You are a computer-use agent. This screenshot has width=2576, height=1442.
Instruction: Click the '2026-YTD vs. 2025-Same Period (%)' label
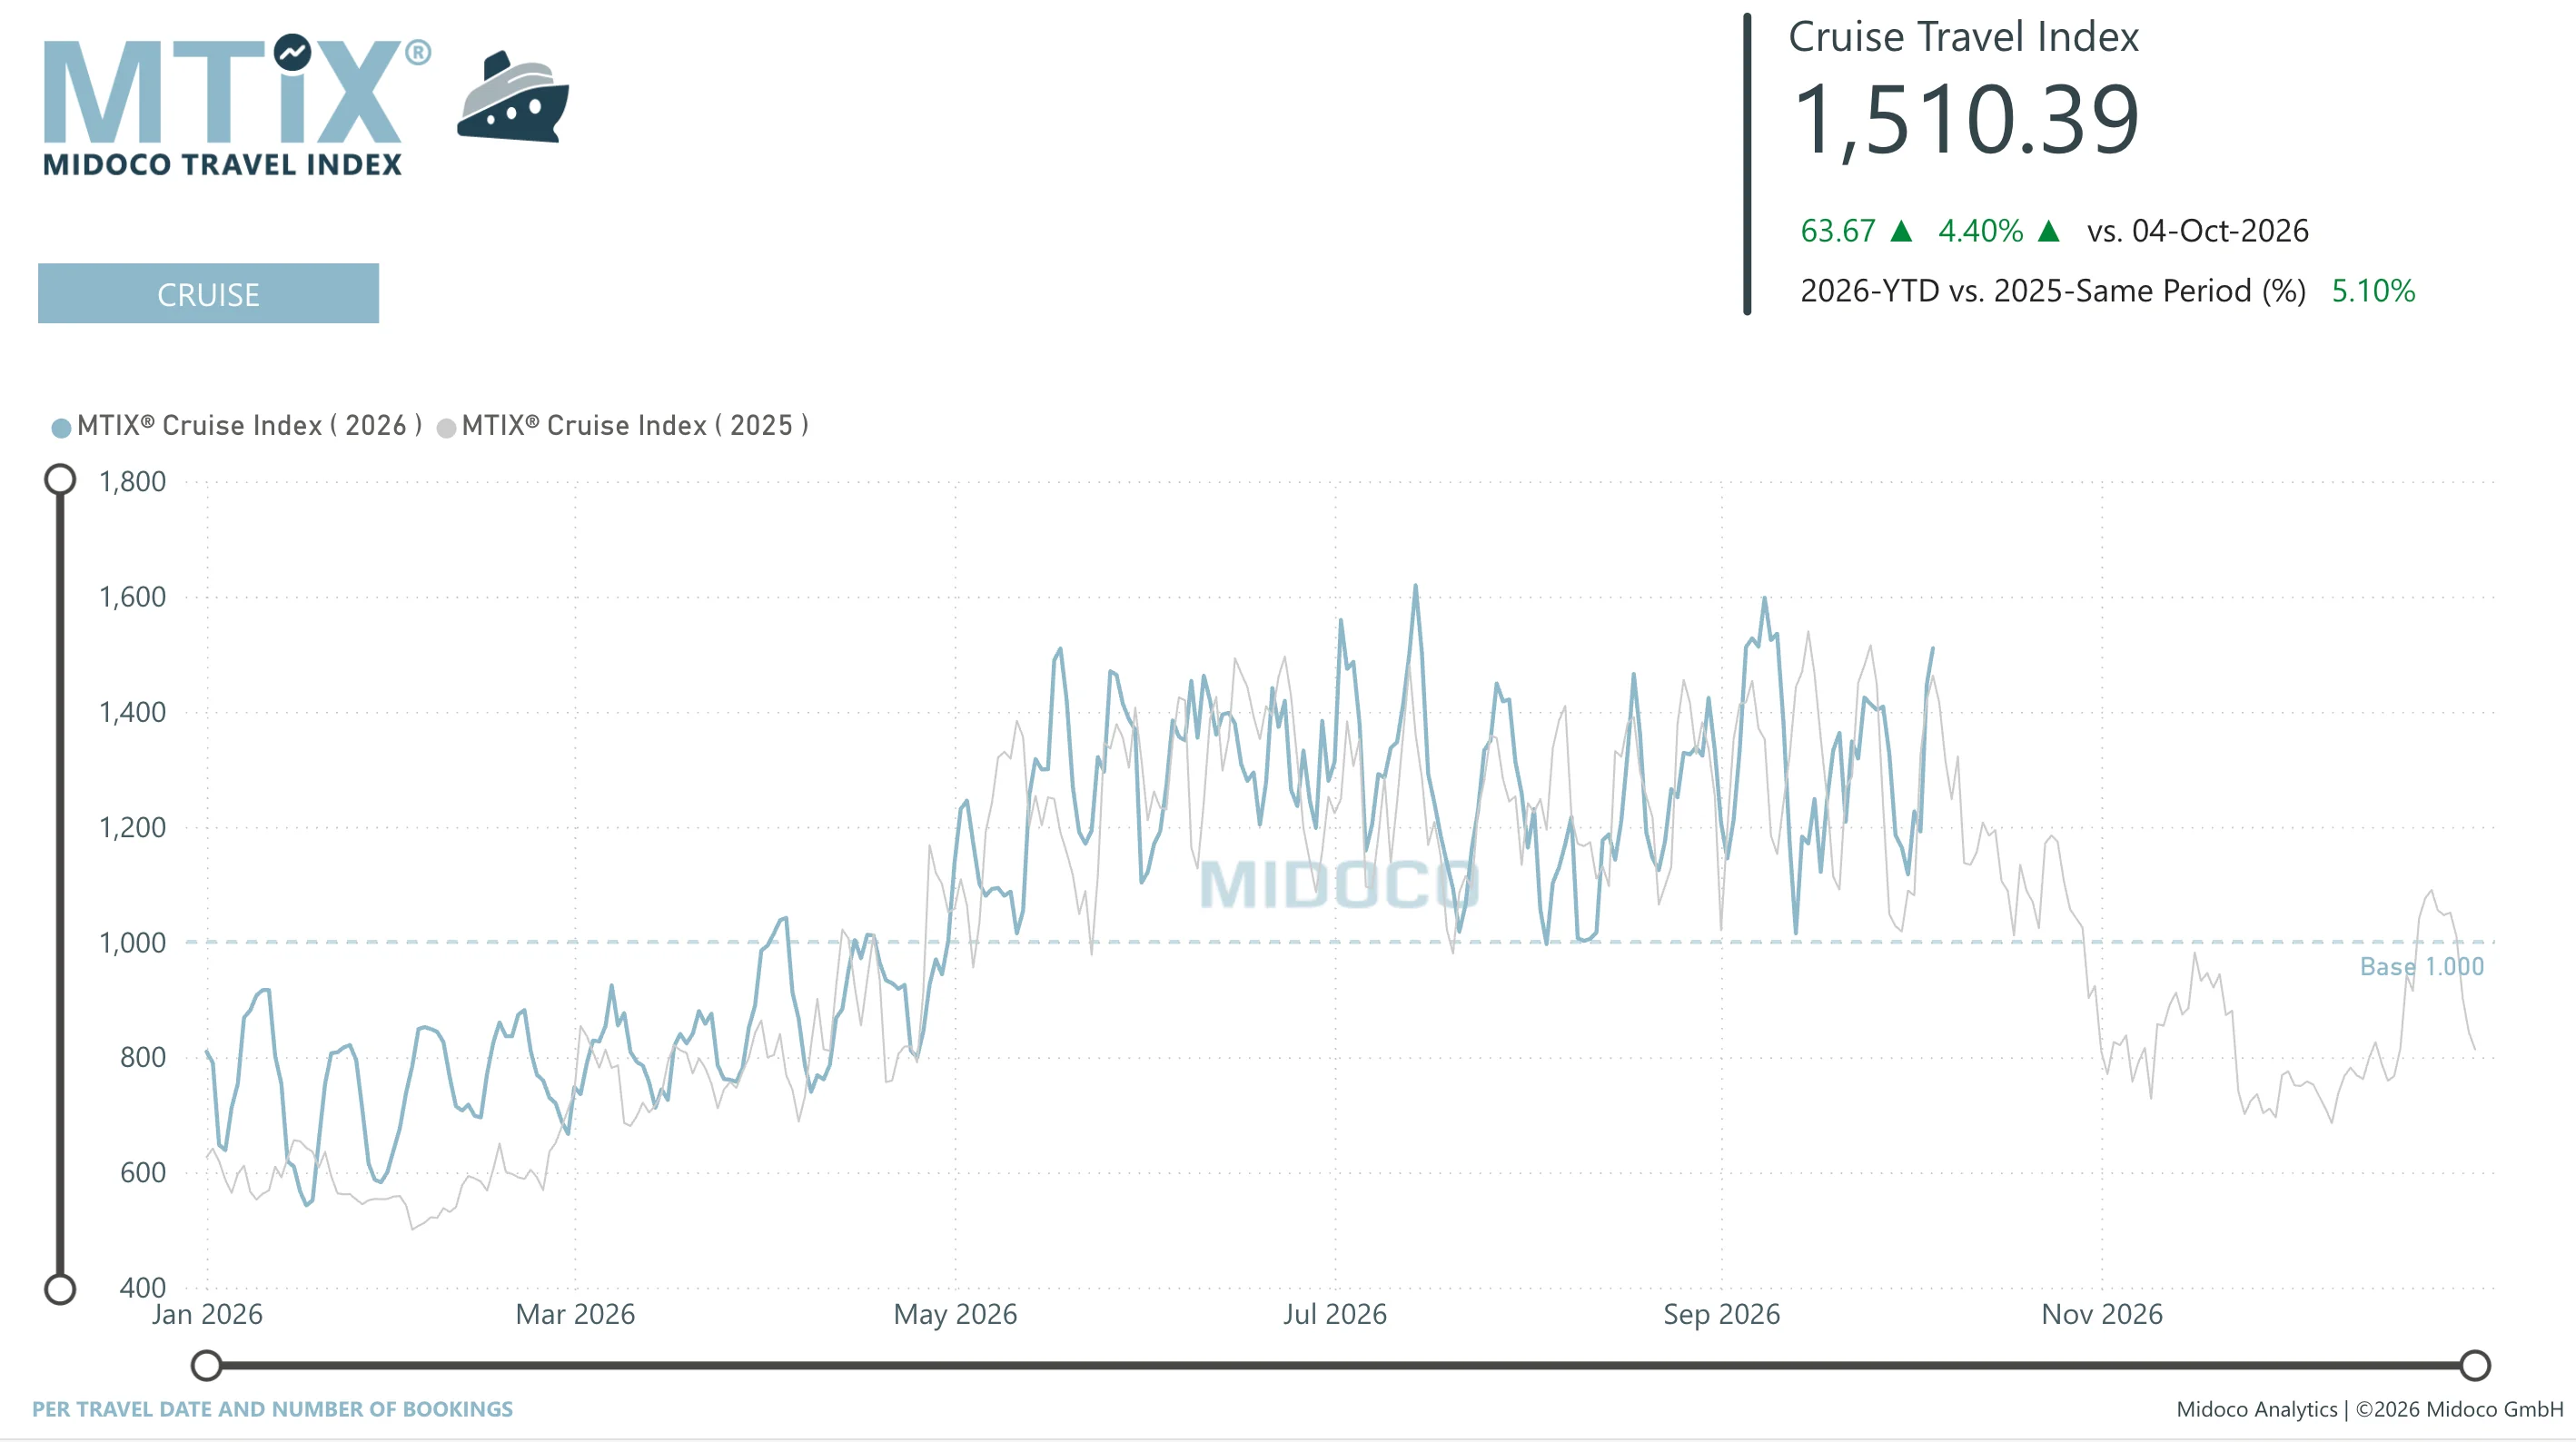pos(2053,291)
